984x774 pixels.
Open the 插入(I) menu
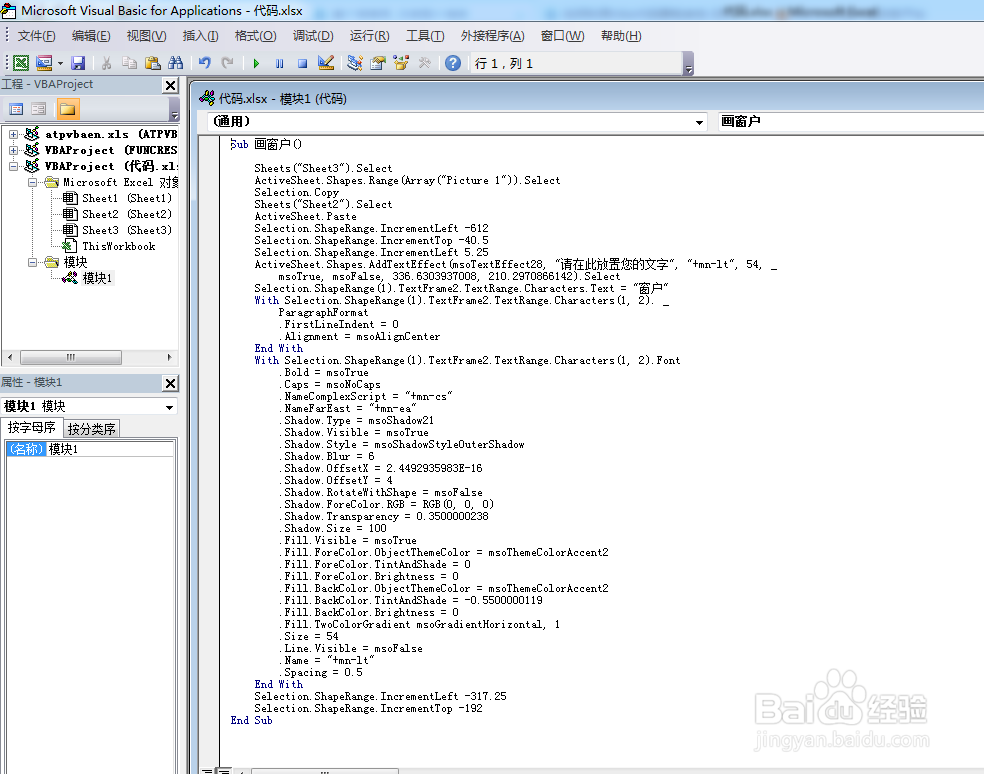(200, 36)
